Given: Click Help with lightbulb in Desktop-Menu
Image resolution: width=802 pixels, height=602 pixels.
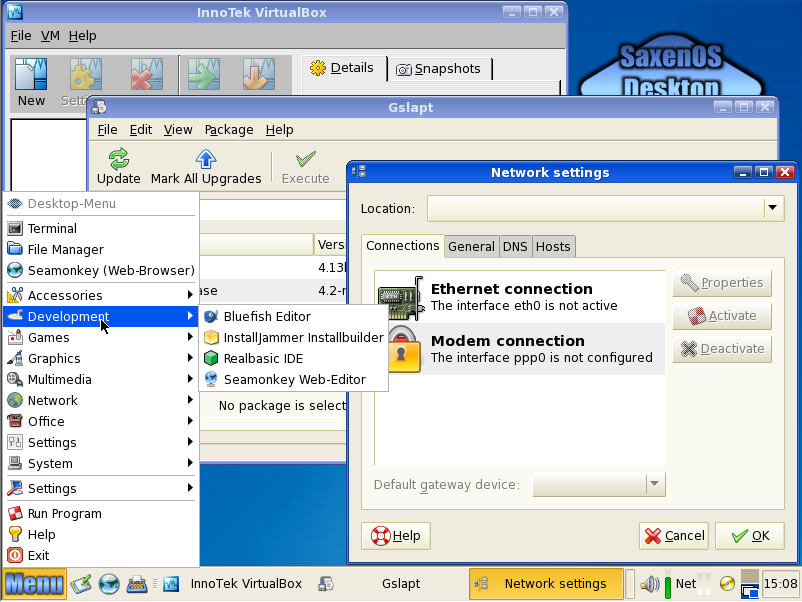Looking at the screenshot, I should pyautogui.click(x=101, y=534).
